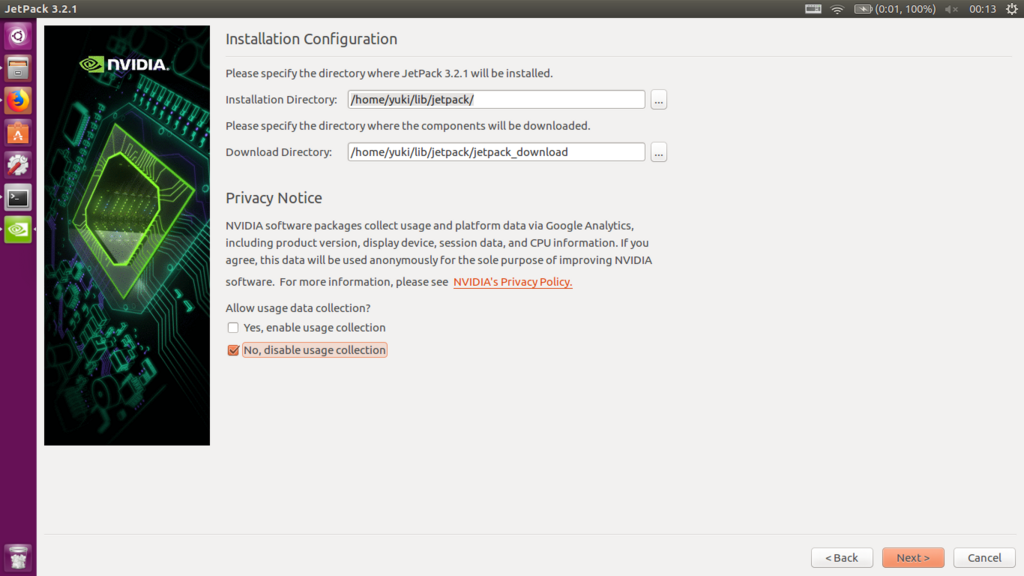The image size is (1024, 576).
Task: Proceed with Next button
Action: (913, 558)
